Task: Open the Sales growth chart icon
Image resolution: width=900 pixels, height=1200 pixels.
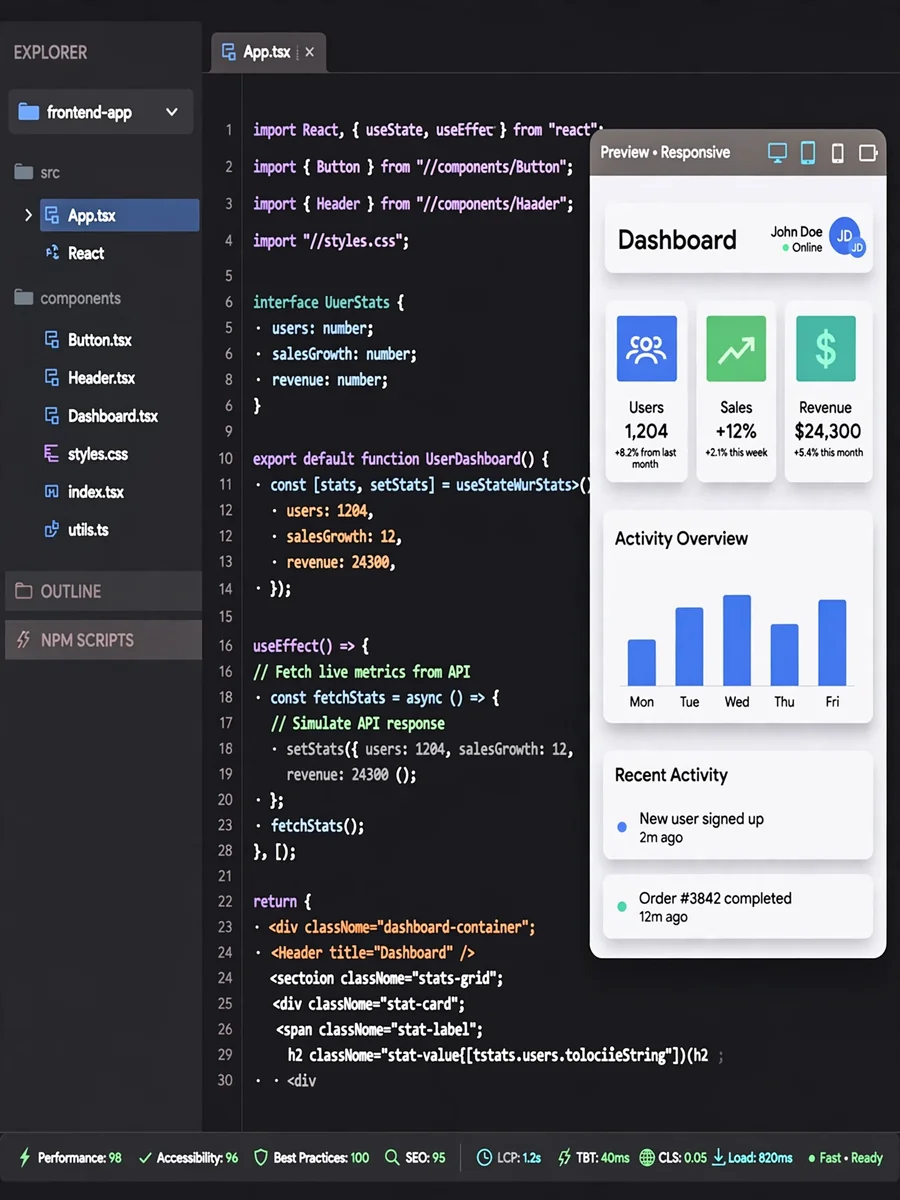Action: (x=736, y=349)
